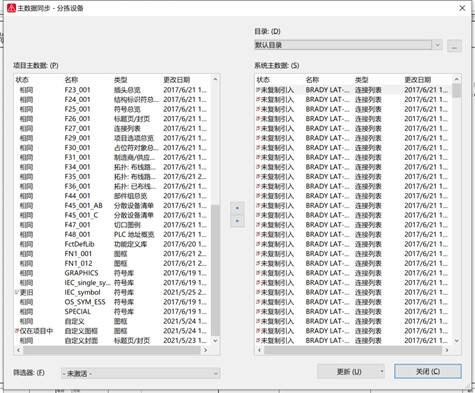
Task: Click the lower transfer button between the two lists
Action: [x=237, y=221]
